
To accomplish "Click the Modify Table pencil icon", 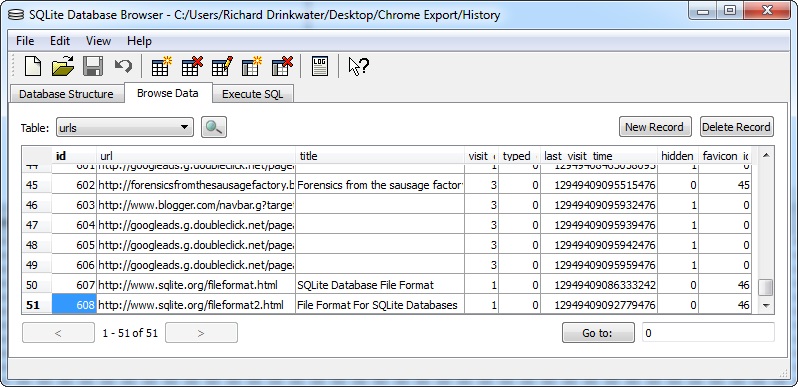I will [222, 67].
